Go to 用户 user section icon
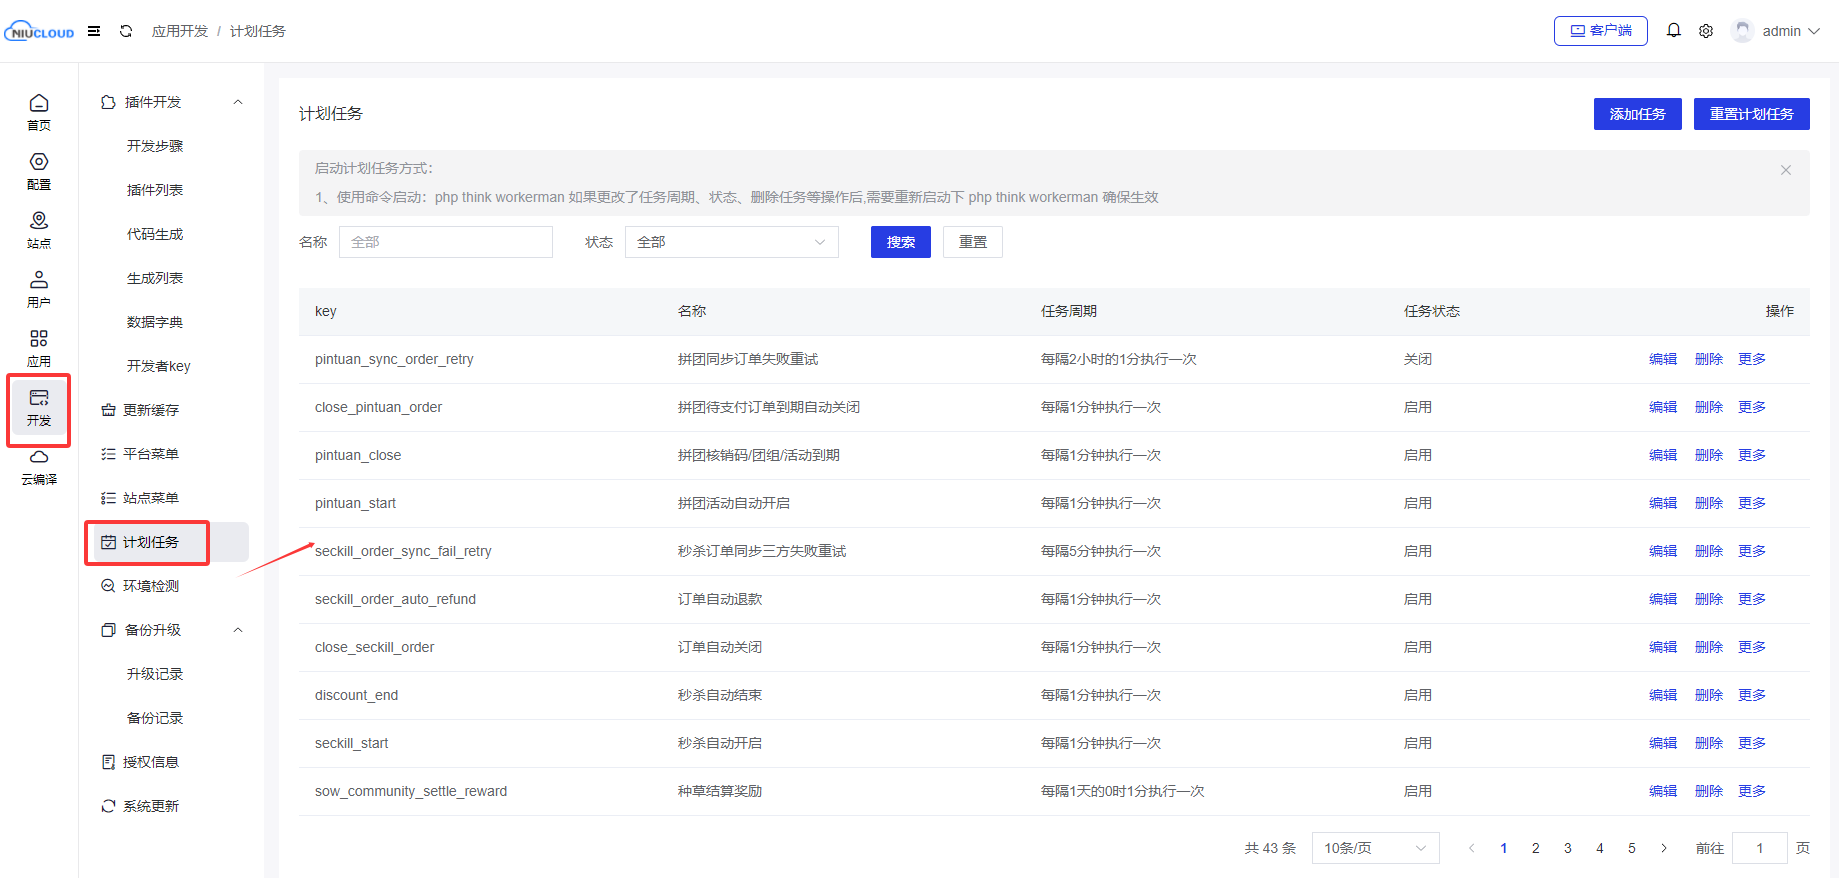The image size is (1839, 878). [x=39, y=288]
